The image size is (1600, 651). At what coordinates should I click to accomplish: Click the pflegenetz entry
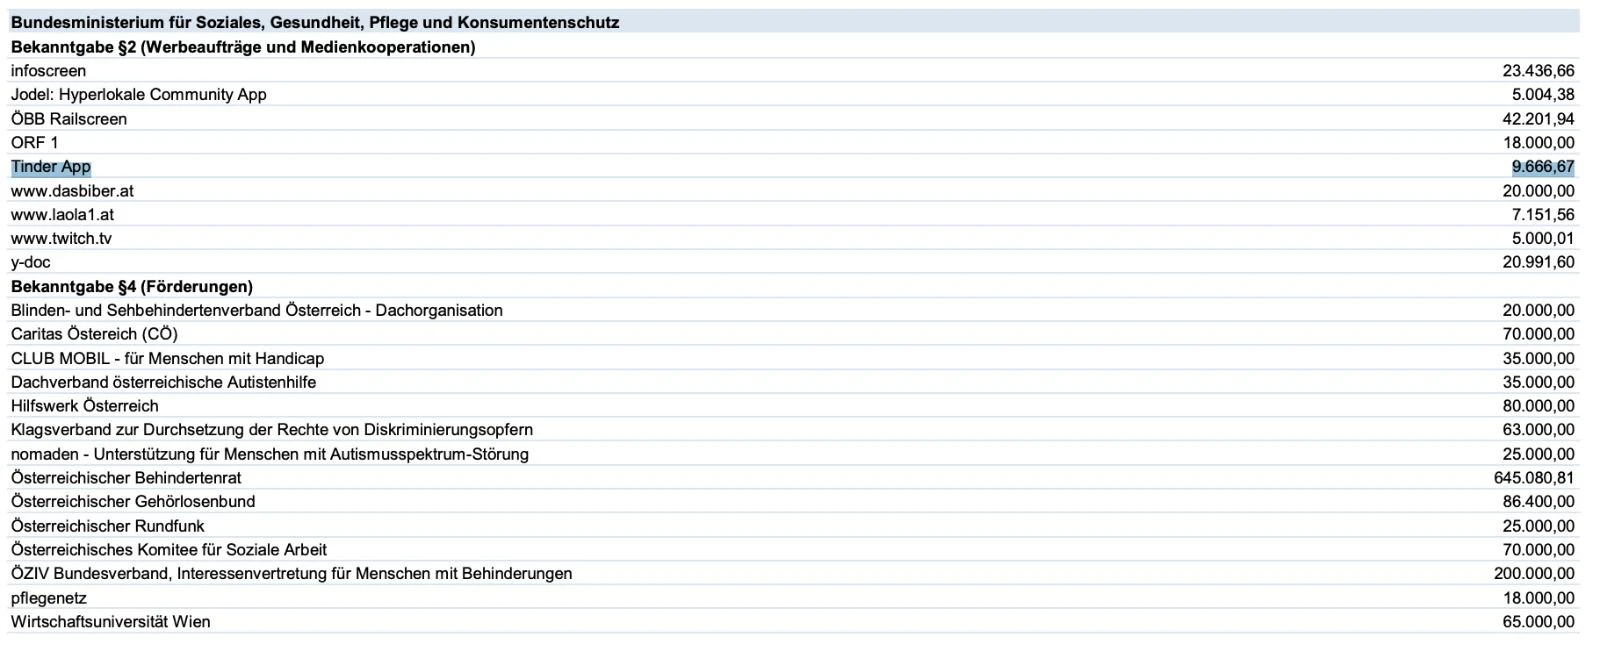pyautogui.click(x=49, y=598)
